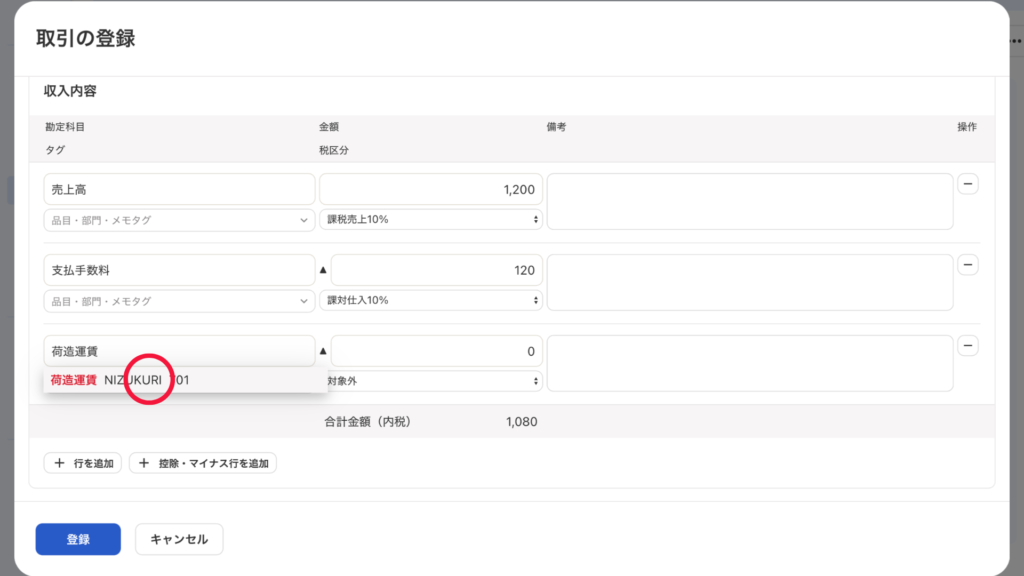The image size is (1024, 576).
Task: Click the 備考 text area for 売上高 row
Action: [750, 201]
